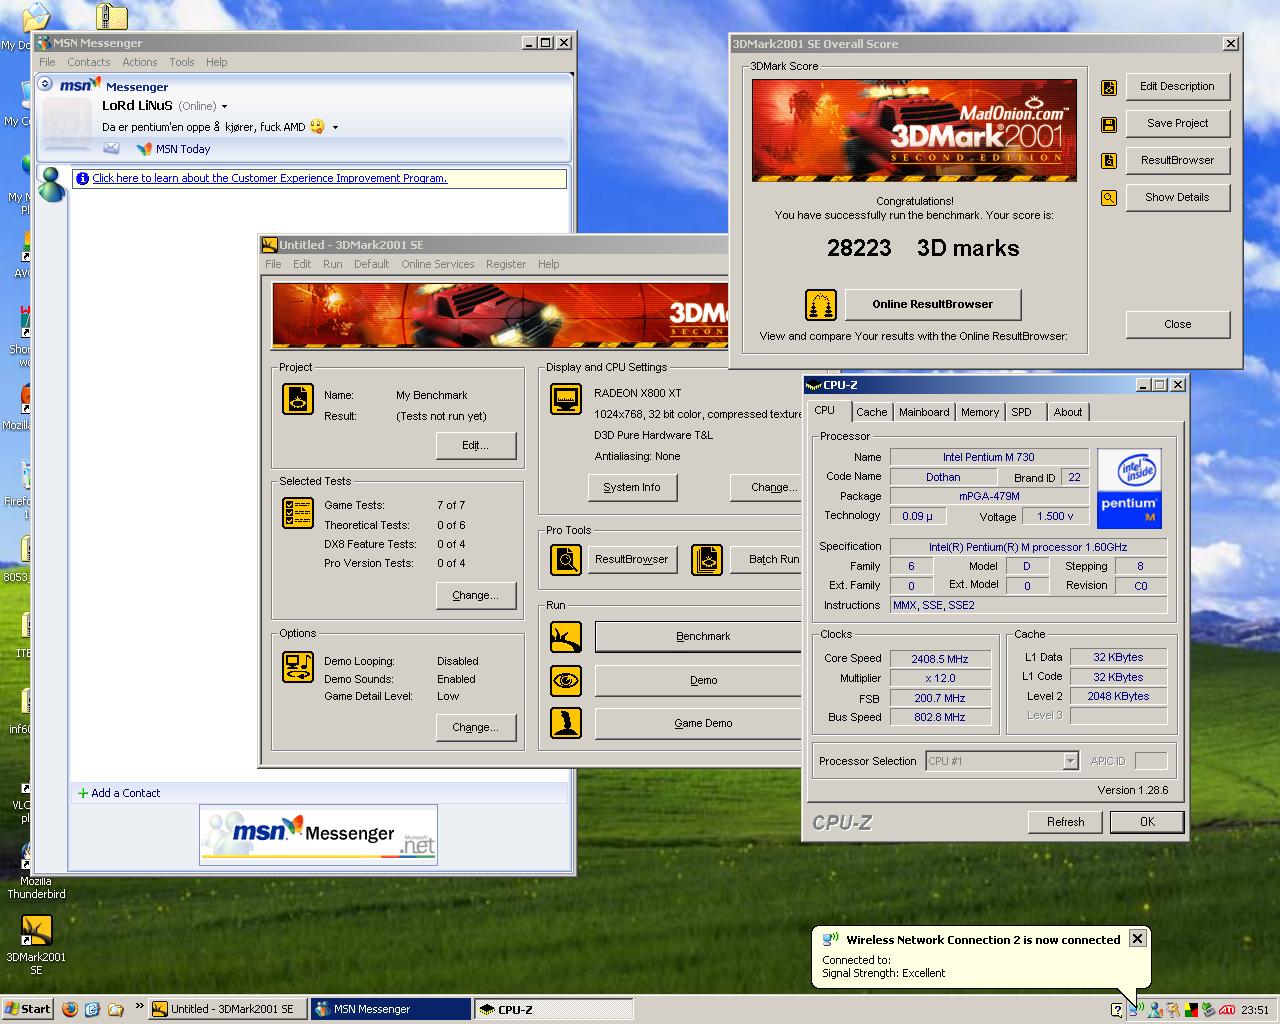Click Change... button under Options
Screen dimensions: 1280x1024
coord(476,727)
